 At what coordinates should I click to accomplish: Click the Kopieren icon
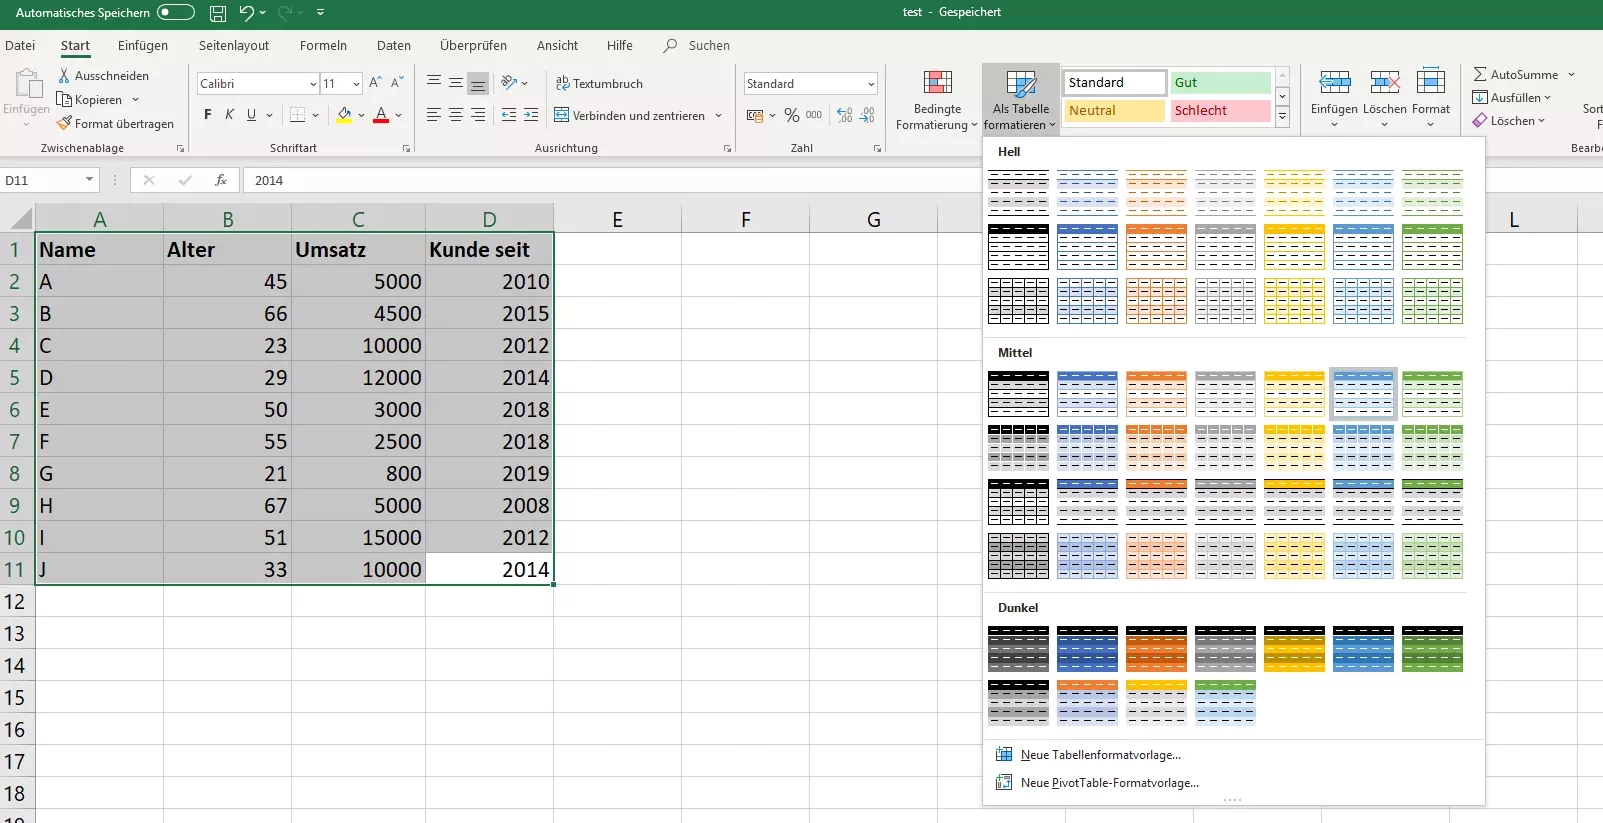64,100
